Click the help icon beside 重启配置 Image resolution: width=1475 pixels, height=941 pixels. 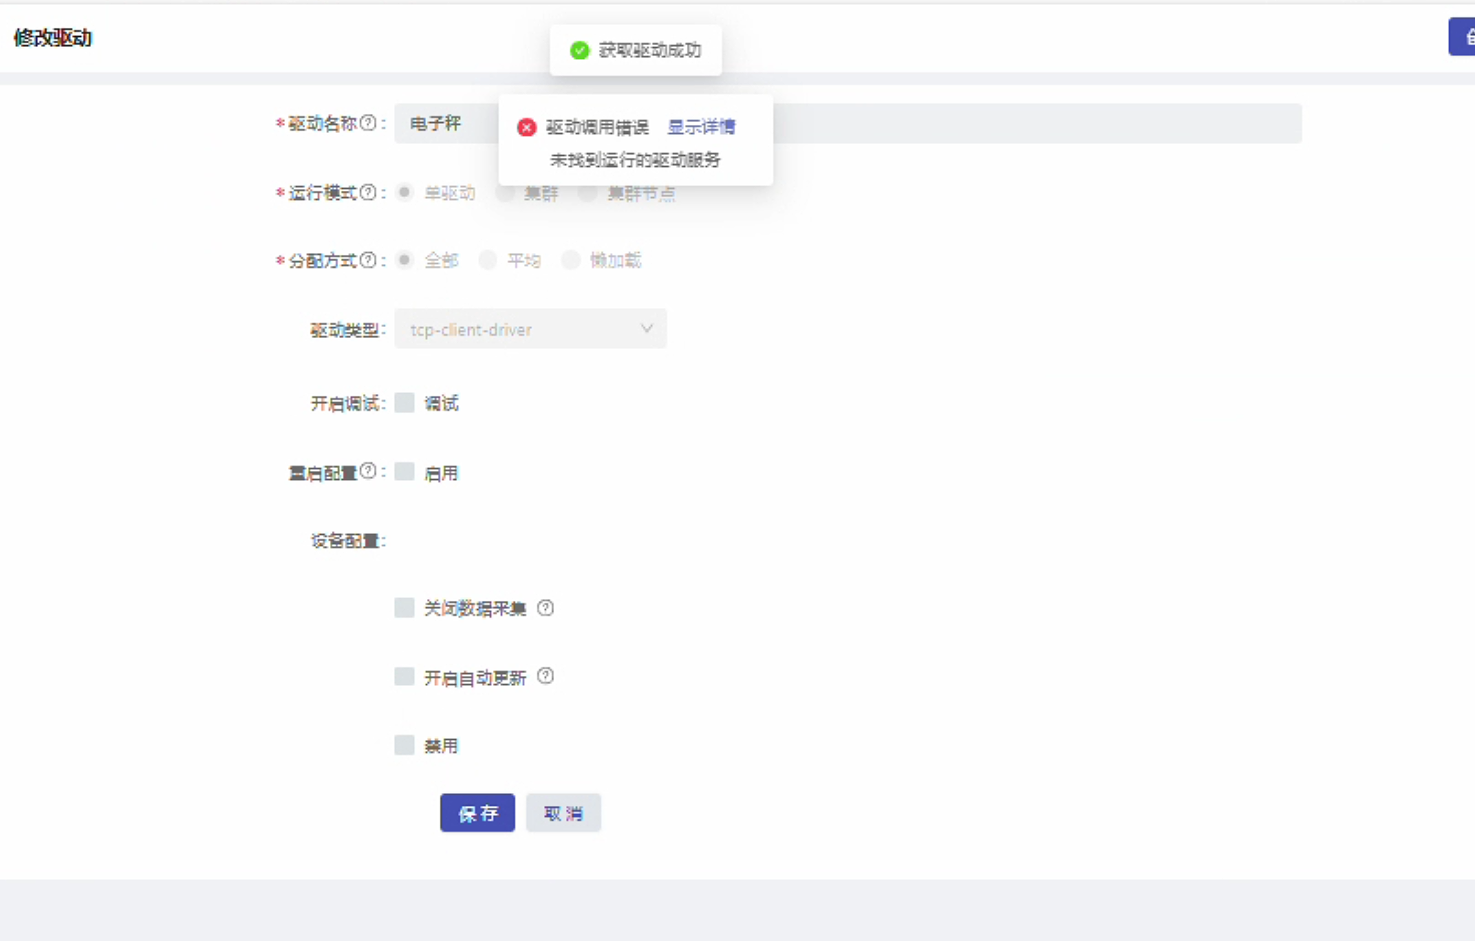click(x=368, y=471)
